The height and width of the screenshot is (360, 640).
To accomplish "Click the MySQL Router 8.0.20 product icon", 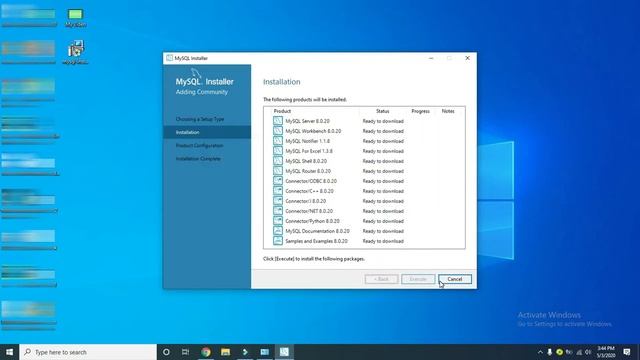I will click(x=278, y=171).
